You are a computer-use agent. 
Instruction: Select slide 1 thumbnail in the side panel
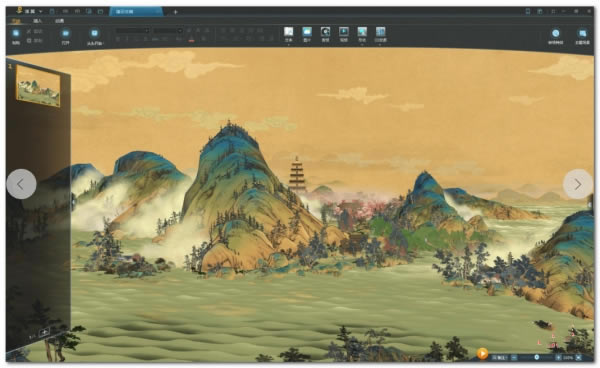point(38,86)
